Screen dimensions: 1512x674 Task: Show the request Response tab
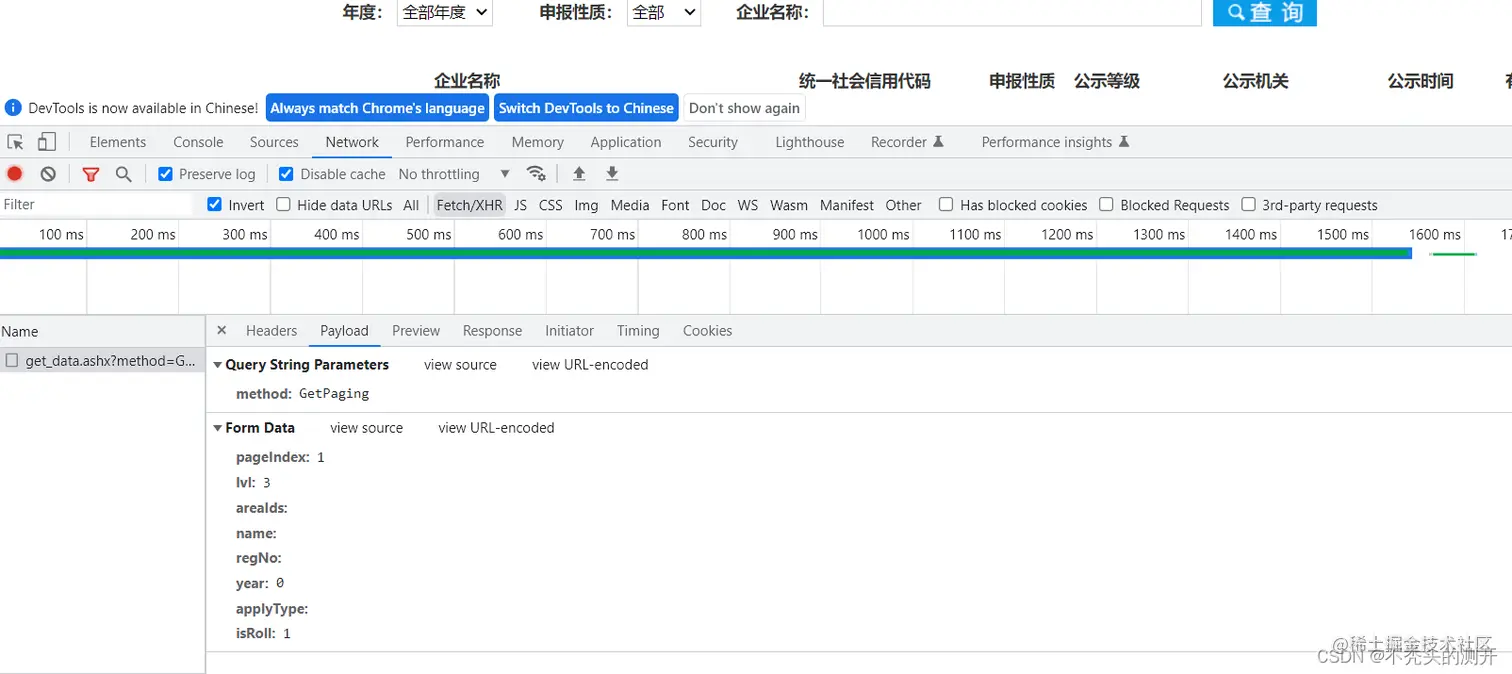coord(492,331)
